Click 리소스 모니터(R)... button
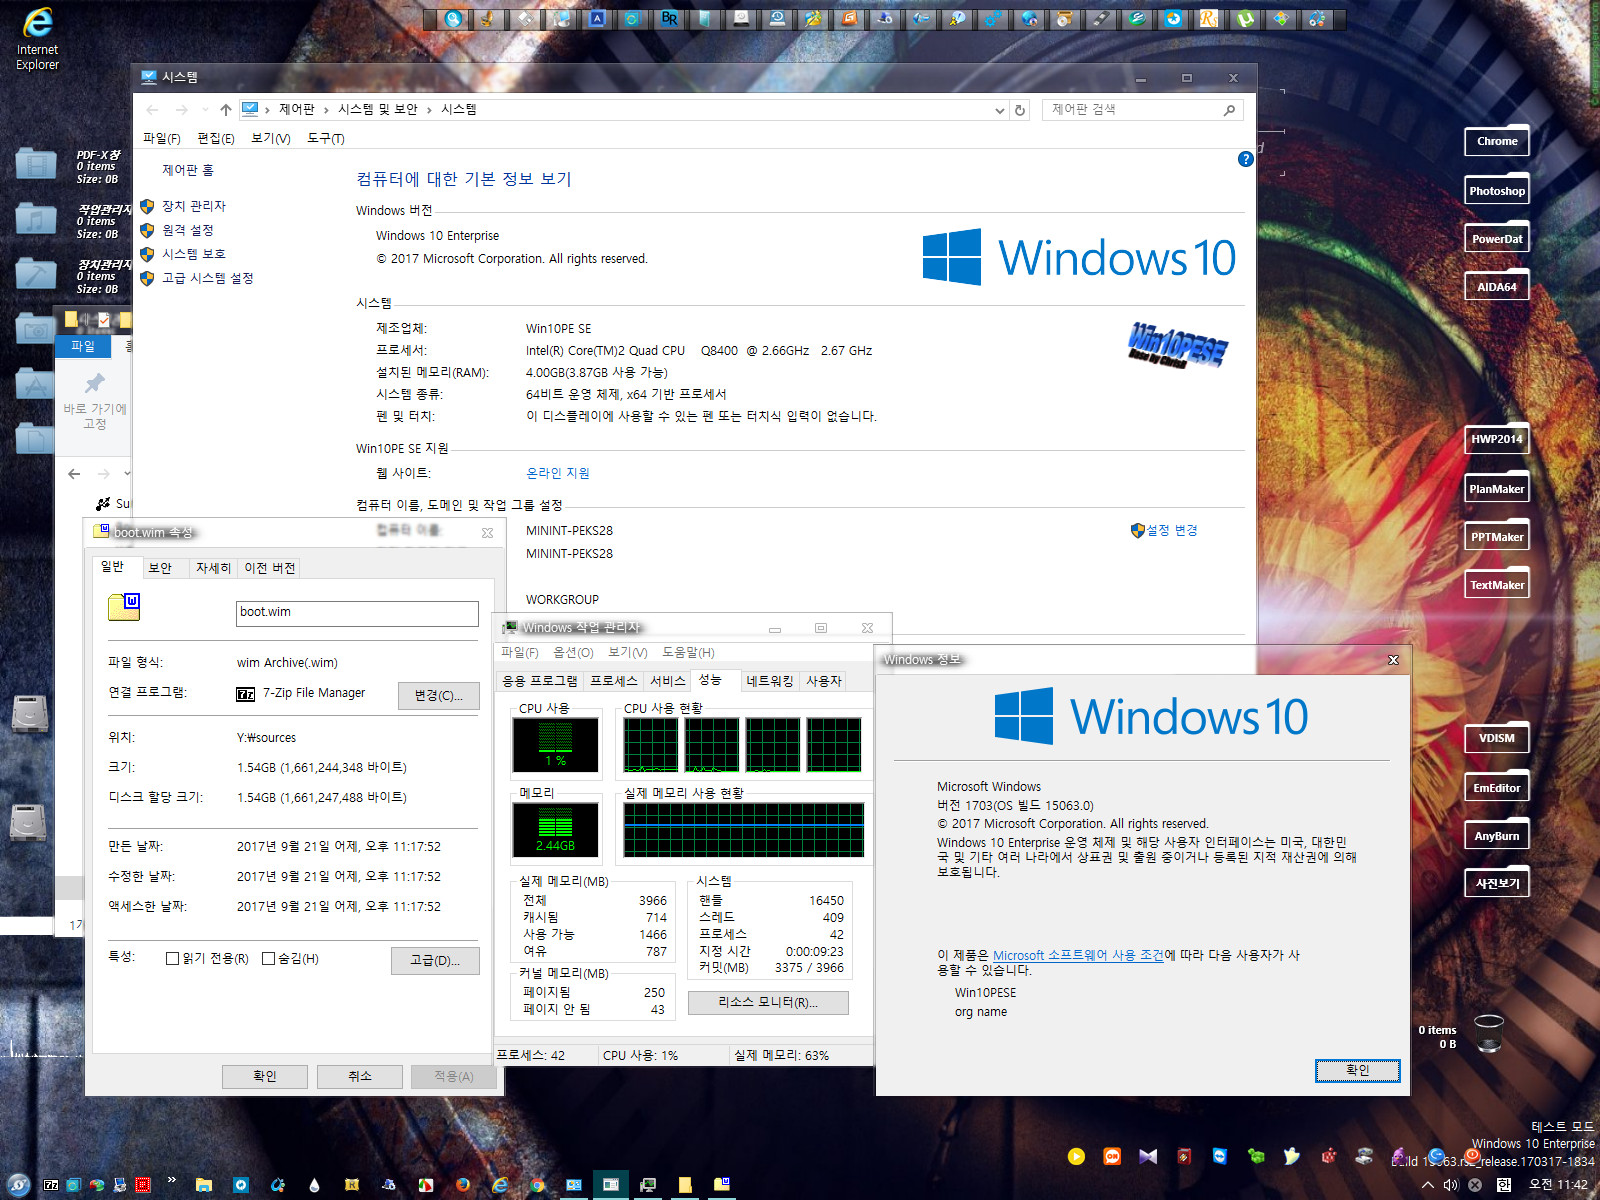1600x1200 pixels. point(768,1002)
